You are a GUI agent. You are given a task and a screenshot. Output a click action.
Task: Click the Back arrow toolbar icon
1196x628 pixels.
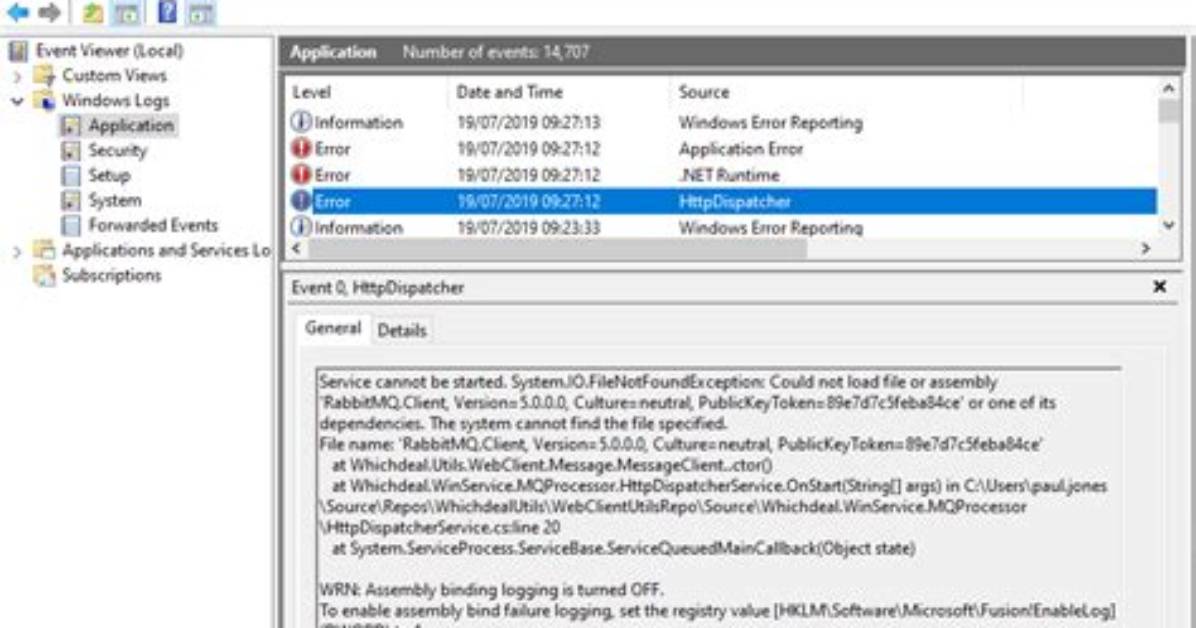(18, 12)
